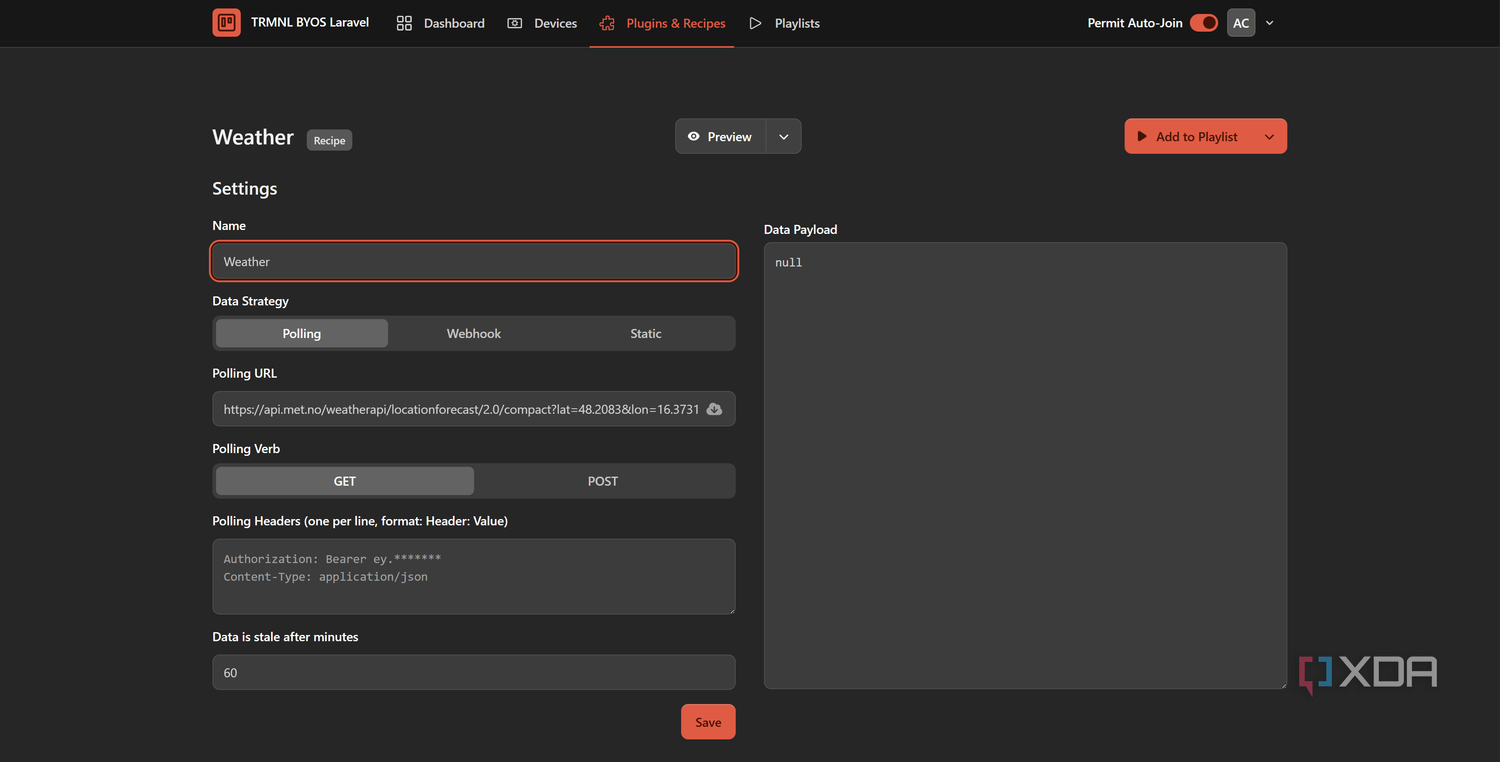Click the TRMNL logo icon

tap(226, 23)
